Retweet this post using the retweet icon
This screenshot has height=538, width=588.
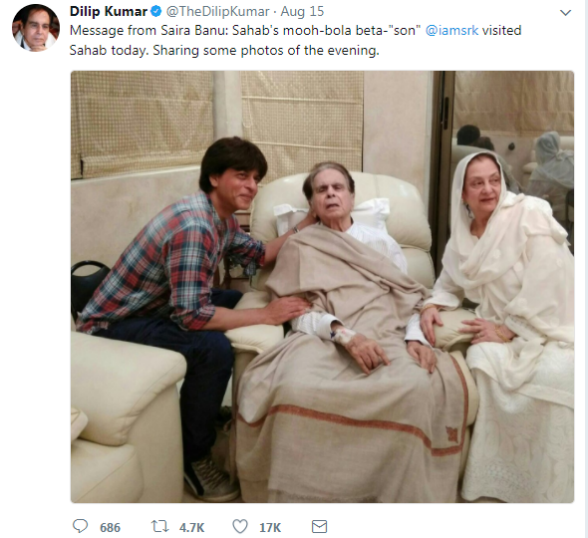(x=160, y=526)
